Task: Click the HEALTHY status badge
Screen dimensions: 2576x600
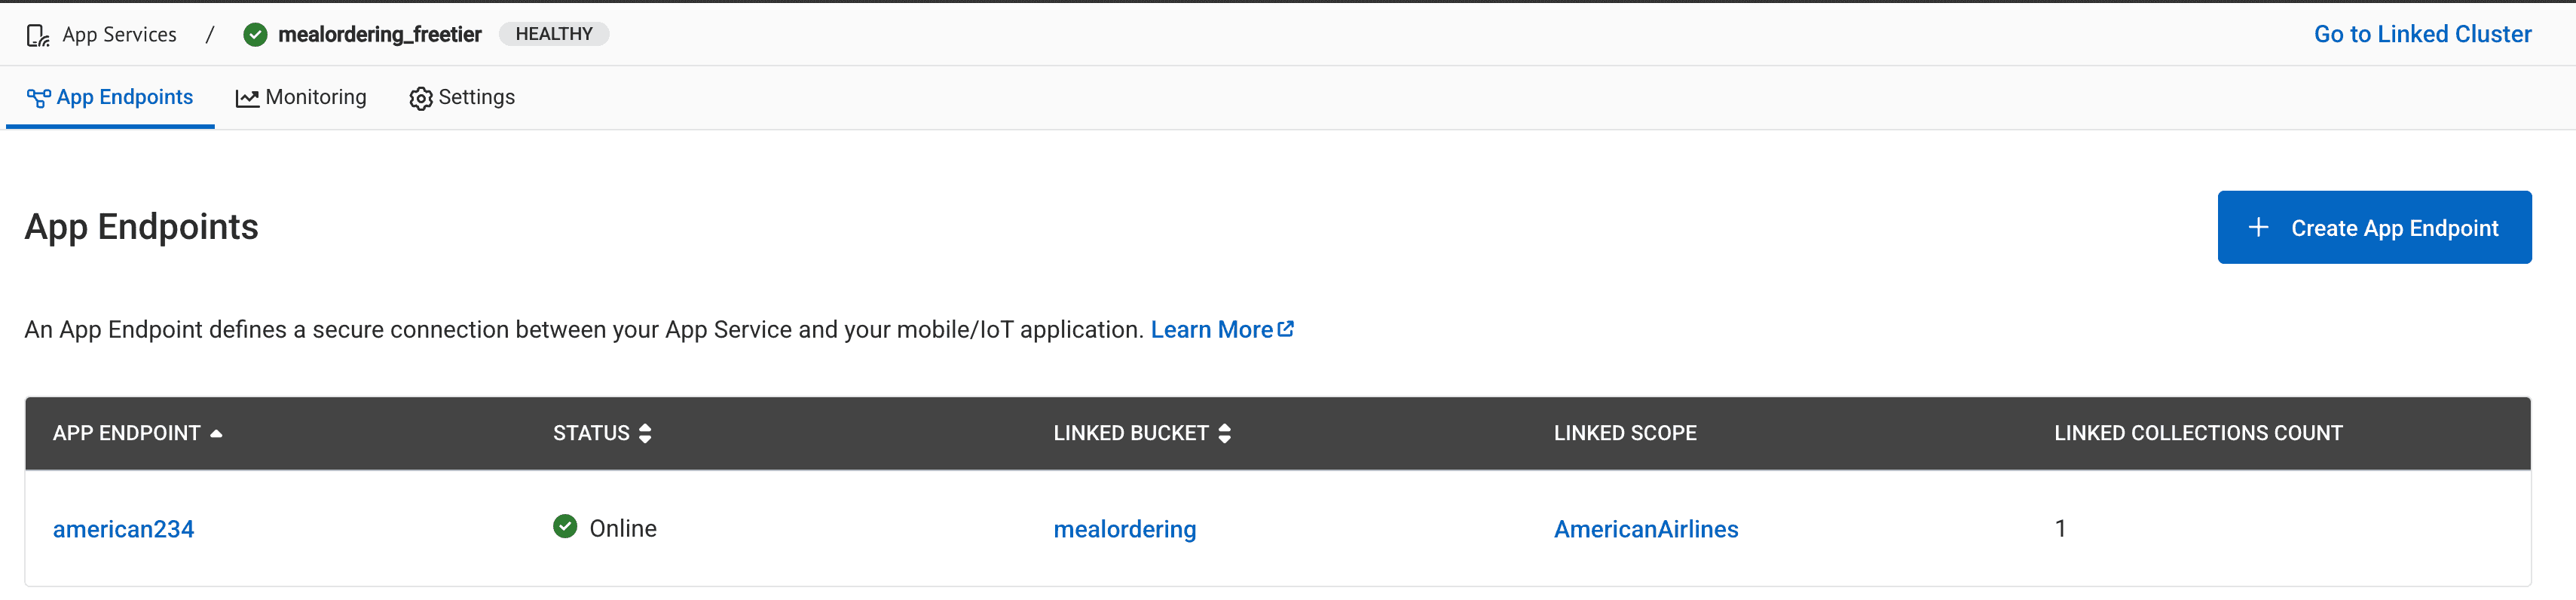Action: [554, 34]
